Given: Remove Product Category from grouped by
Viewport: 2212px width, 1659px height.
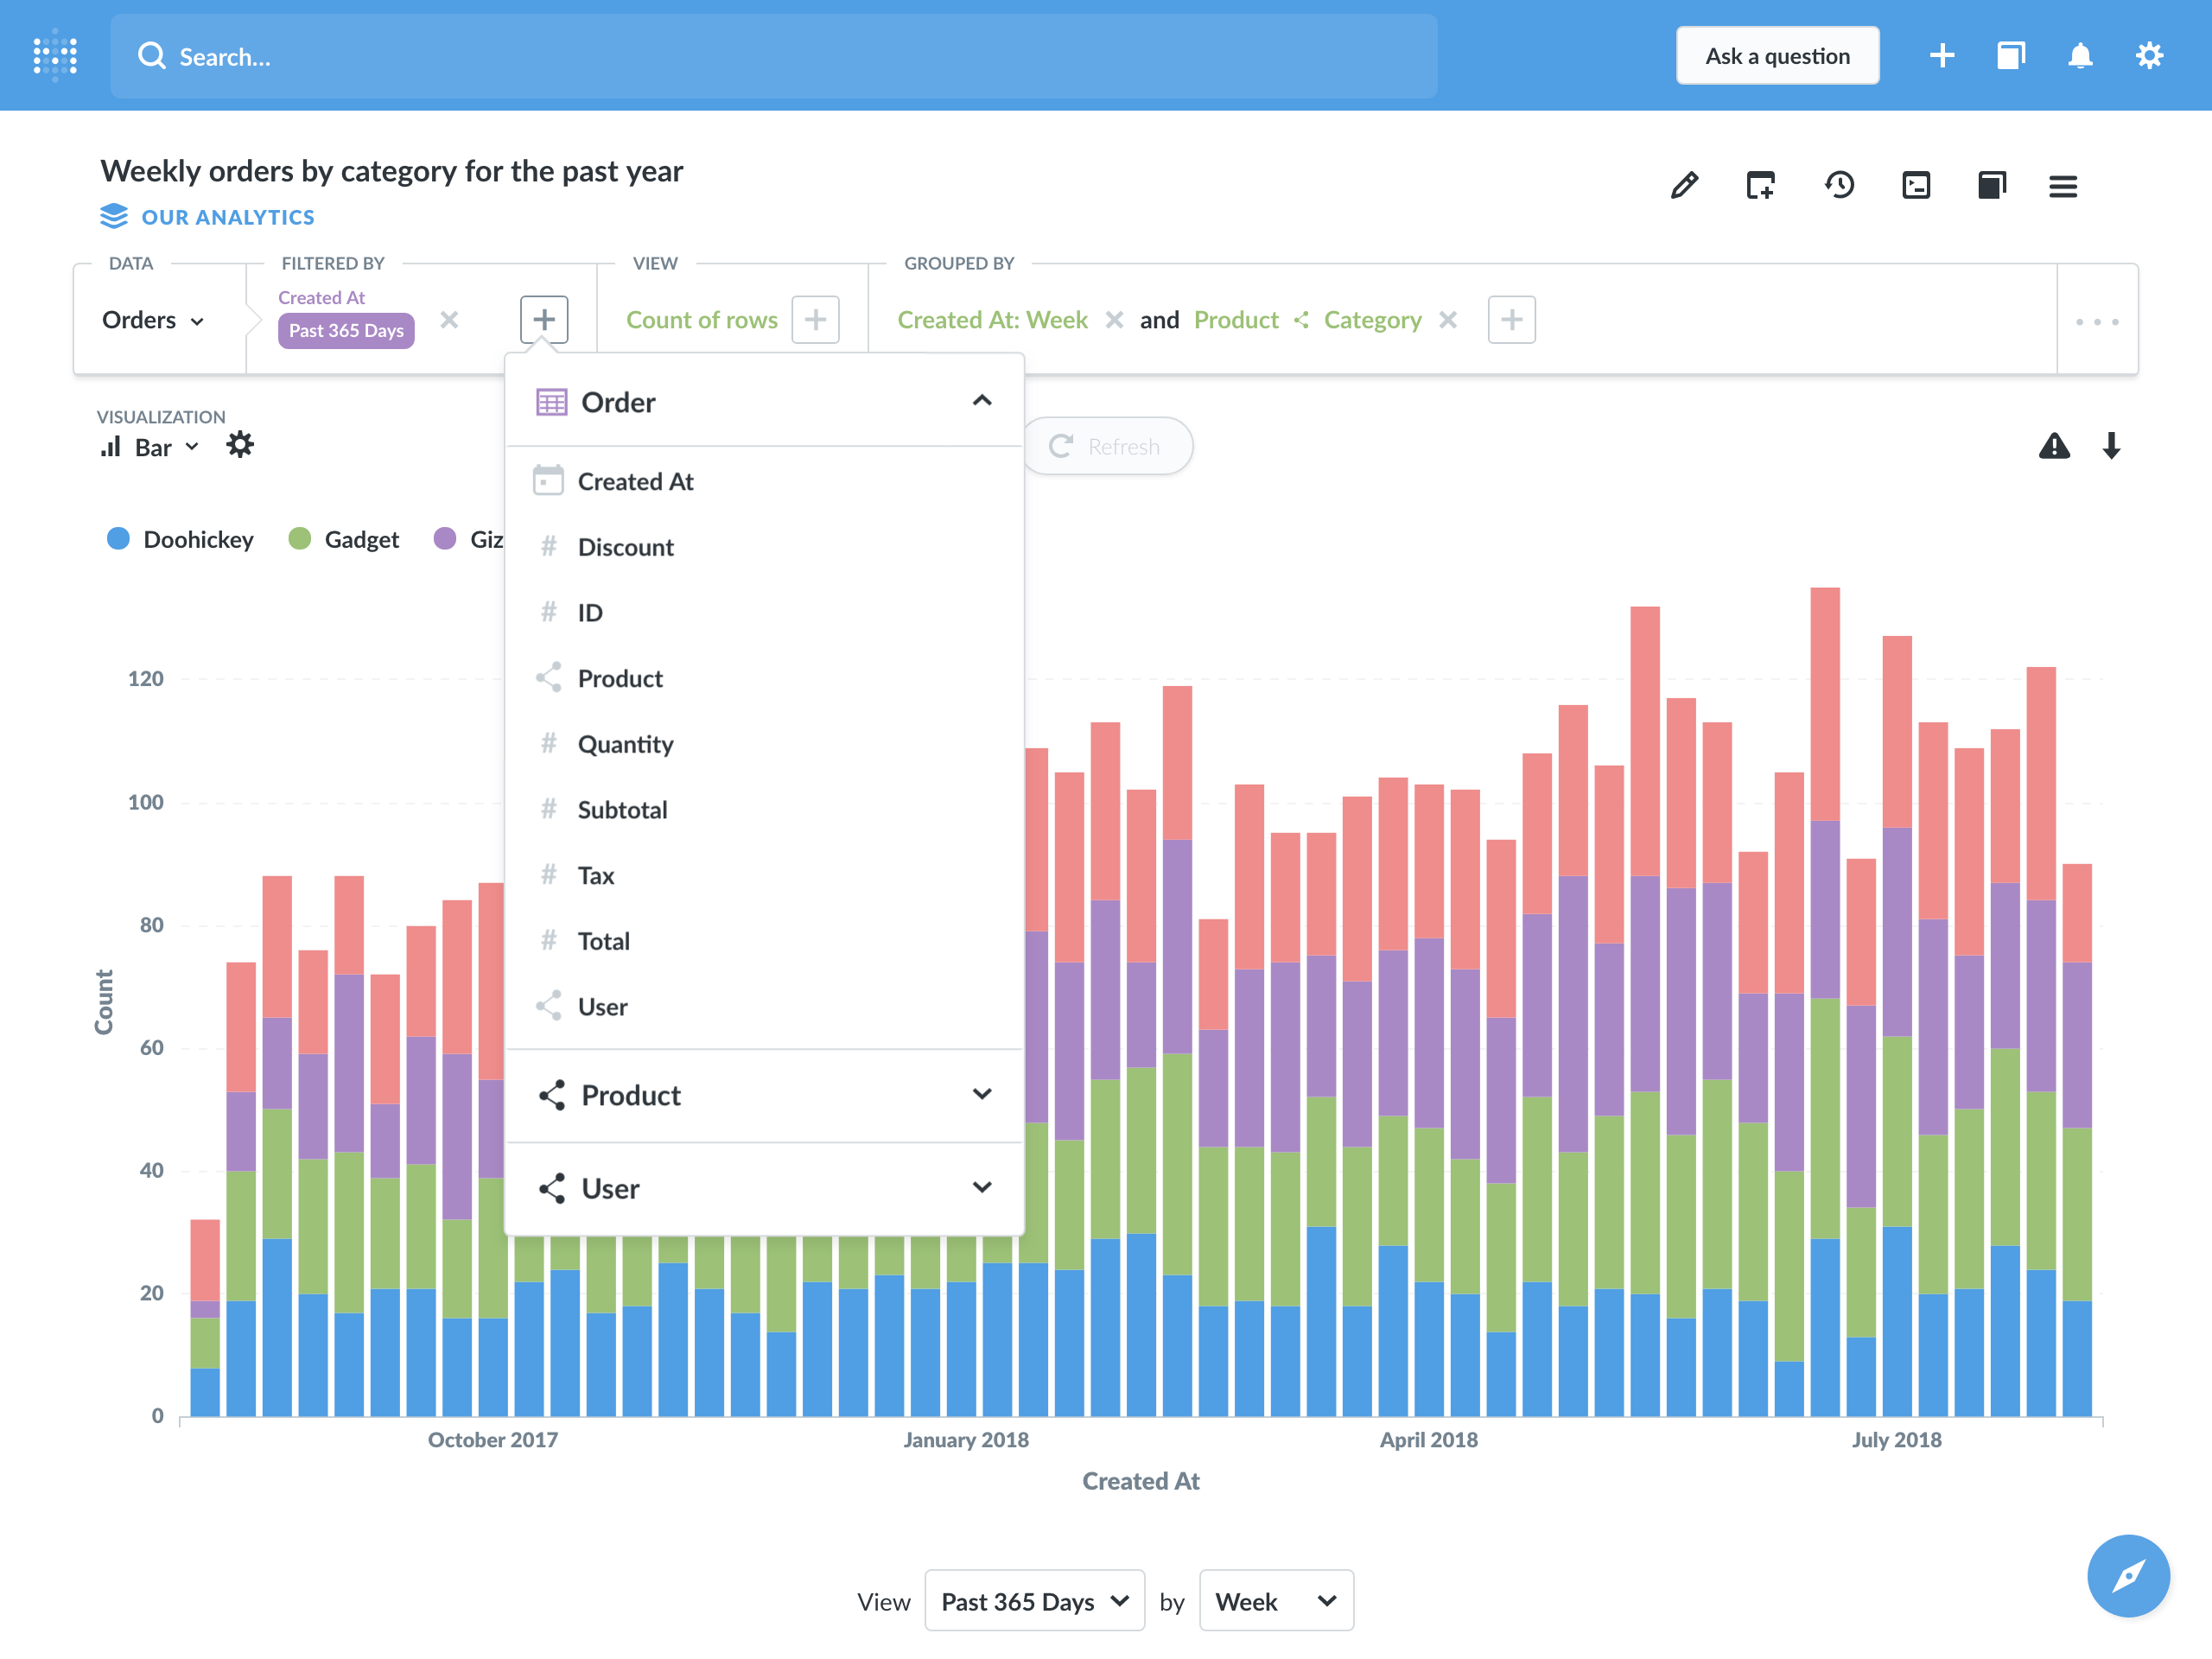Looking at the screenshot, I should [x=1447, y=319].
